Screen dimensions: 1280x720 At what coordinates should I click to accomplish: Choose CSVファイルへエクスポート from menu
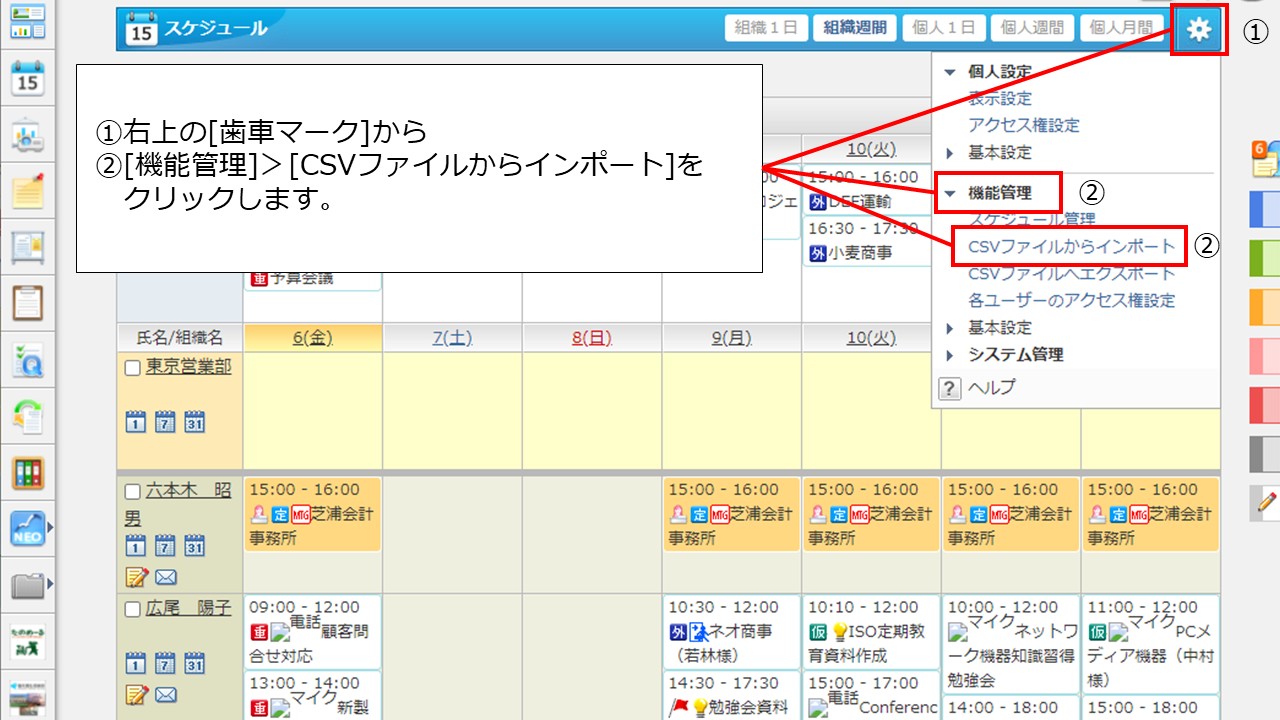click(x=1071, y=273)
